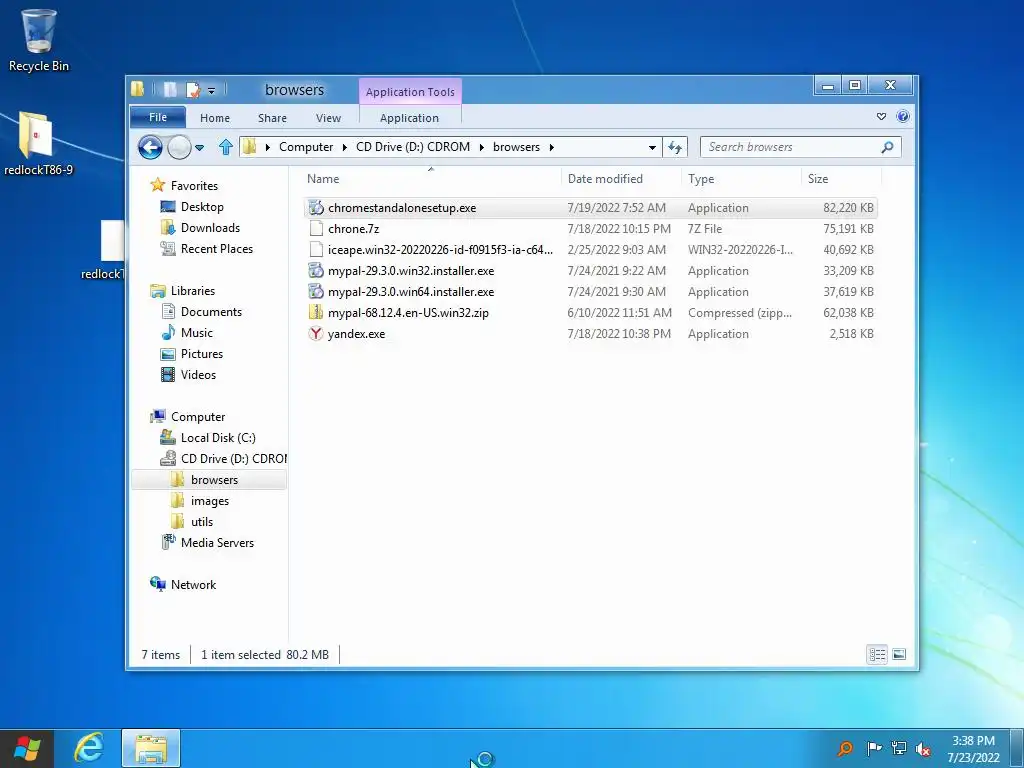
Task: Select the utils folder in tree
Action: pos(202,521)
